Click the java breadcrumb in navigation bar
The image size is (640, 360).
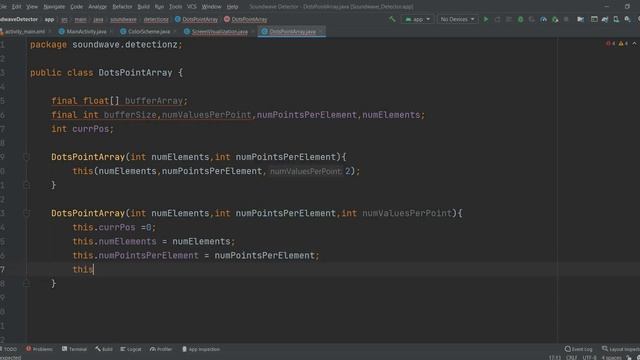pyautogui.click(x=98, y=19)
